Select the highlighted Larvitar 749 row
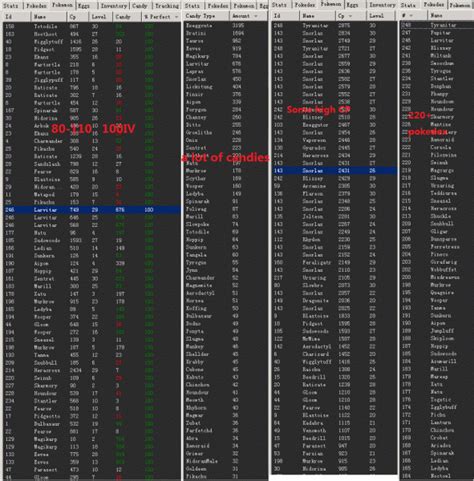This screenshot has width=474, height=481. 92,210
